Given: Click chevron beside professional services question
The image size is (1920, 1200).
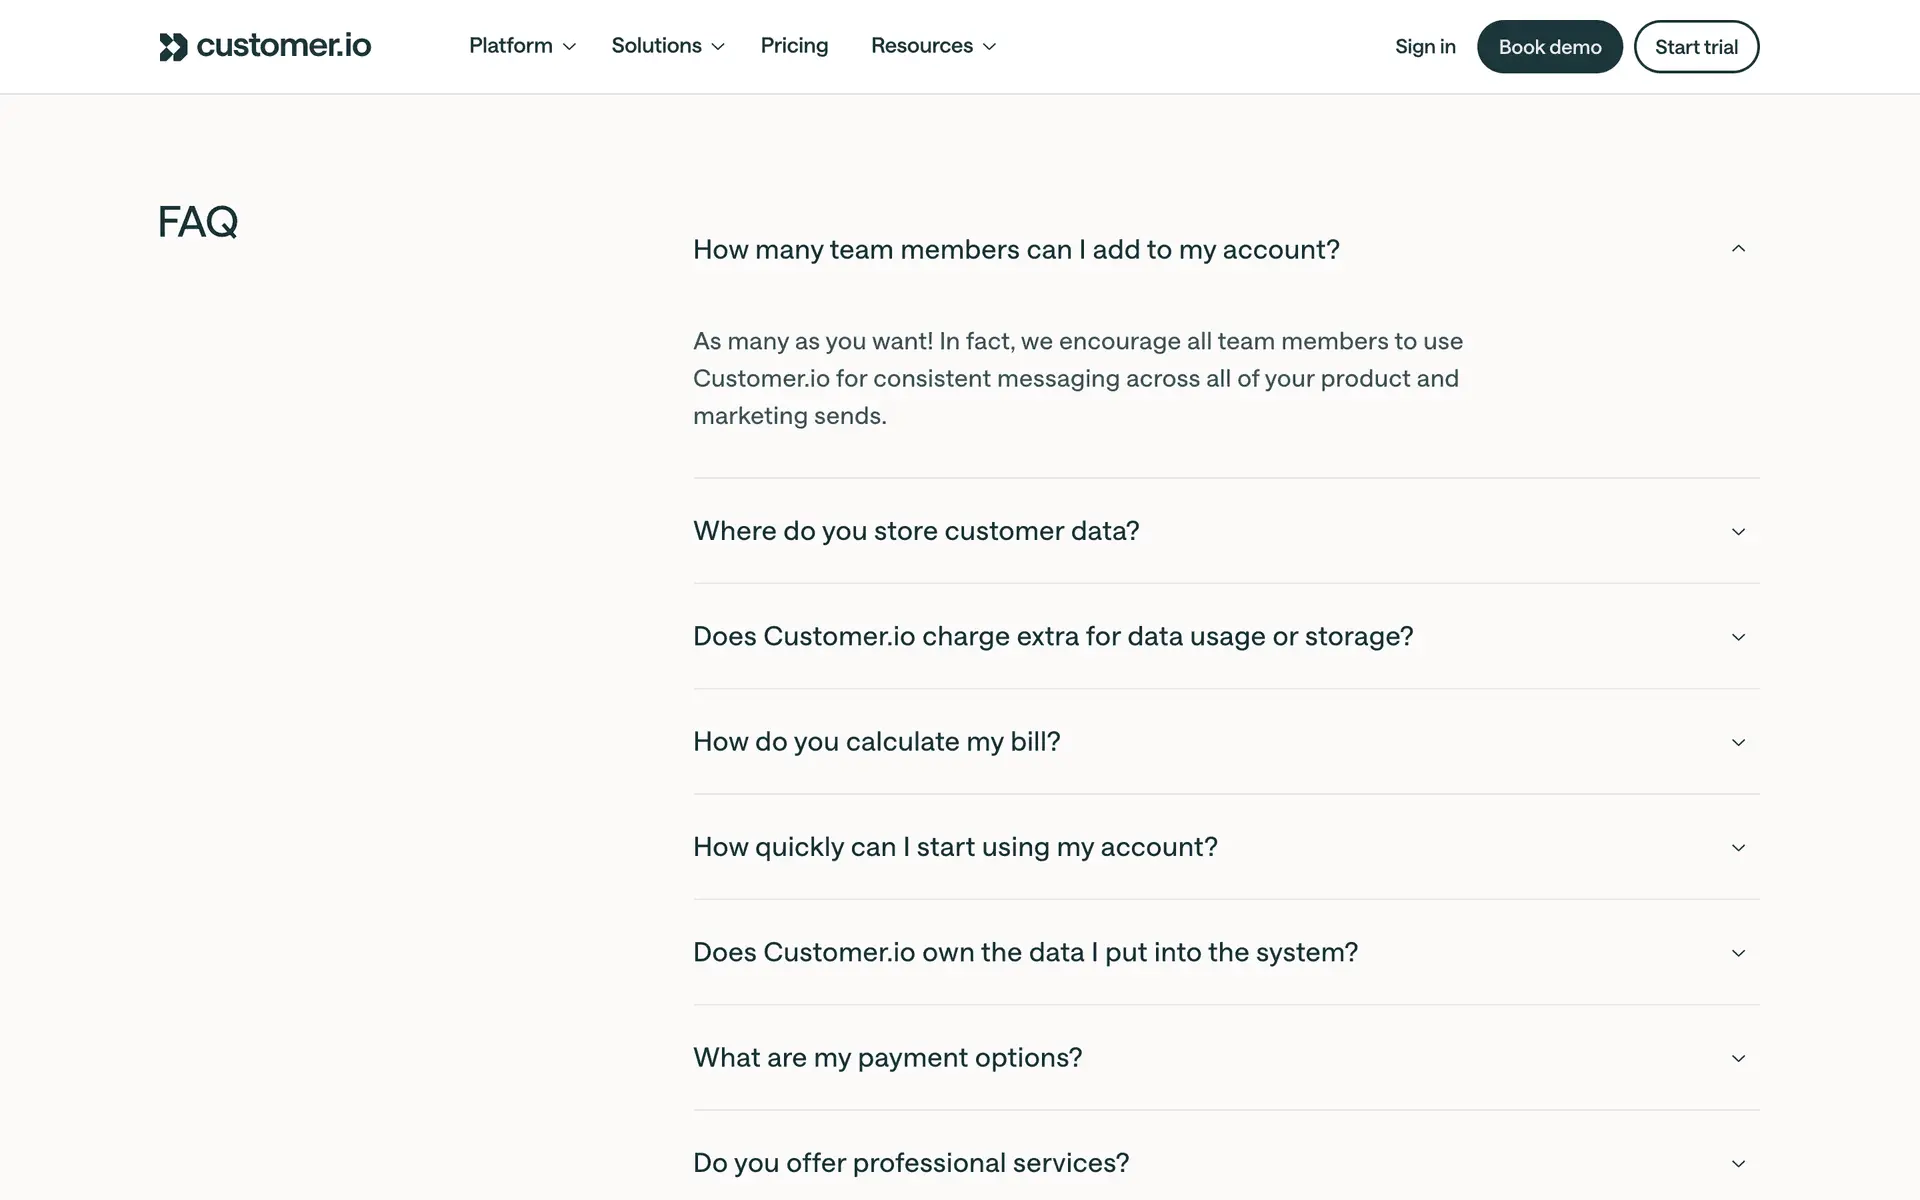Looking at the screenshot, I should pos(1738,1163).
